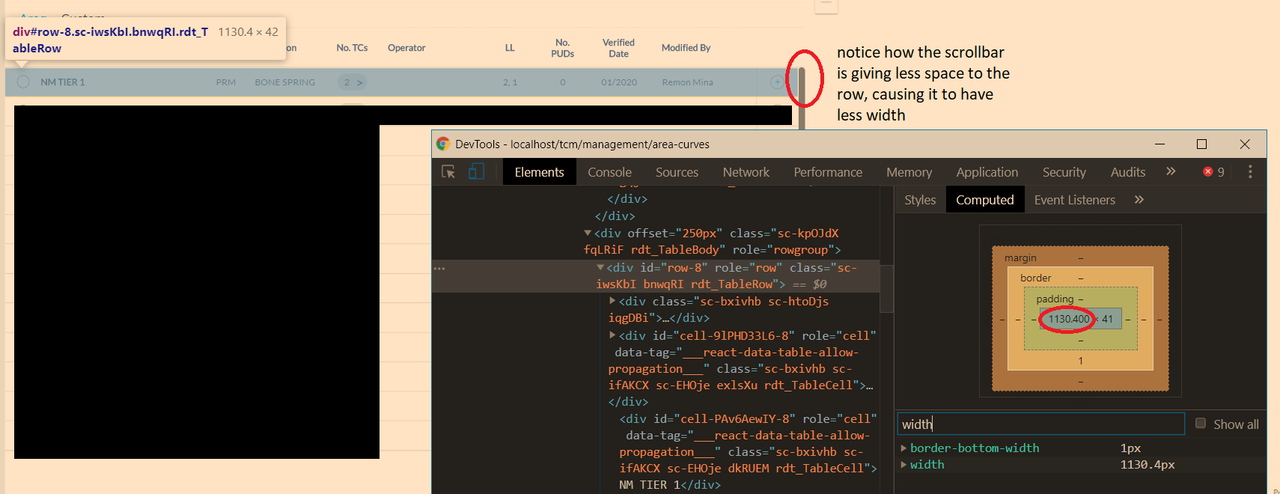The width and height of the screenshot is (1280, 494).
Task: Expand the cell-9lPHD33L6-8 div node
Action: pos(613,335)
